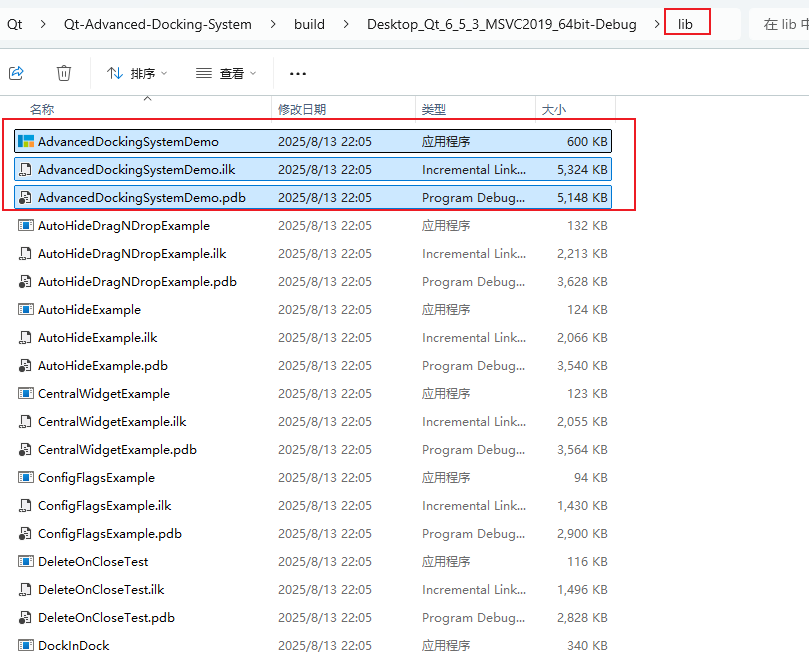This screenshot has width=809, height=662.
Task: Expand chevron after Qt-Advanced-Docking-System breadcrumb
Action: (x=273, y=24)
